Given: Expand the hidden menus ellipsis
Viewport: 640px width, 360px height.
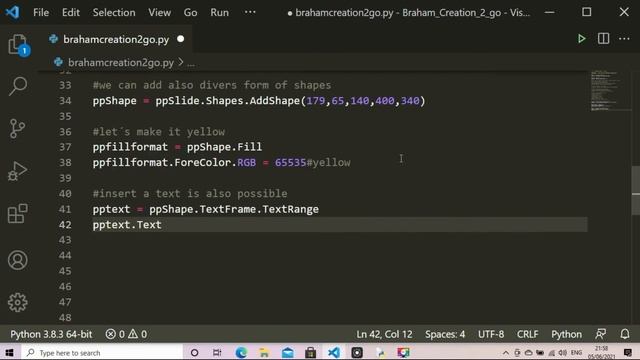Looking at the screenshot, I should point(250,12).
